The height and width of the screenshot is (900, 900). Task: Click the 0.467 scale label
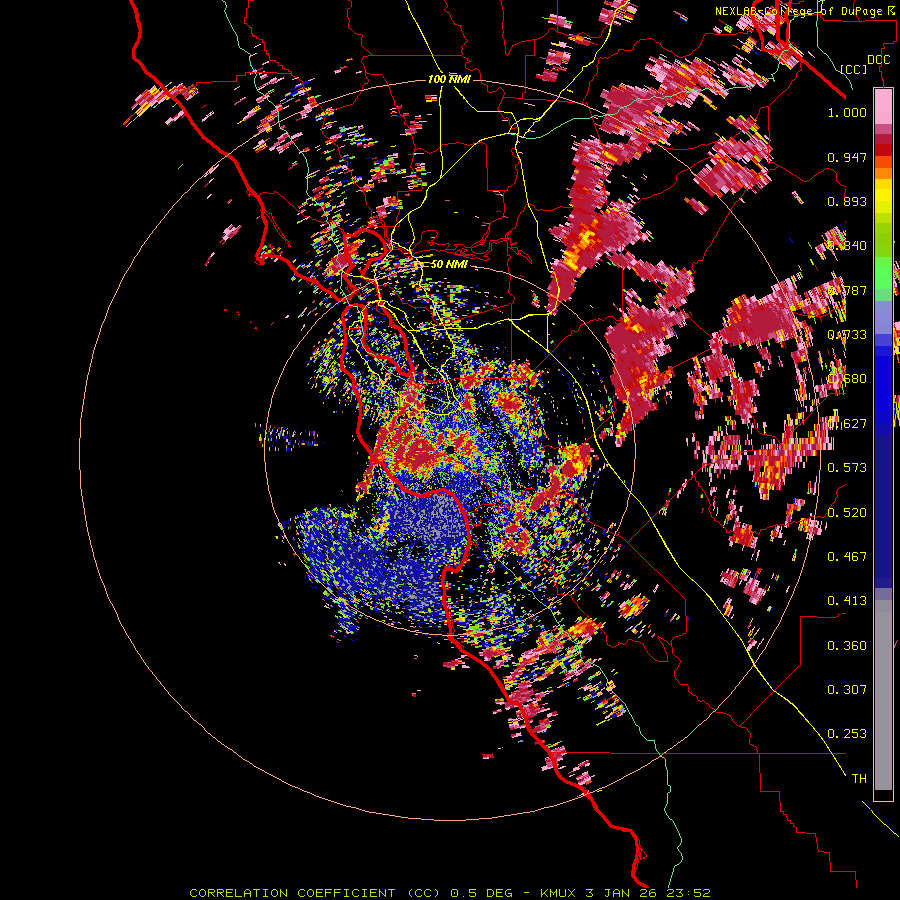pyautogui.click(x=847, y=557)
